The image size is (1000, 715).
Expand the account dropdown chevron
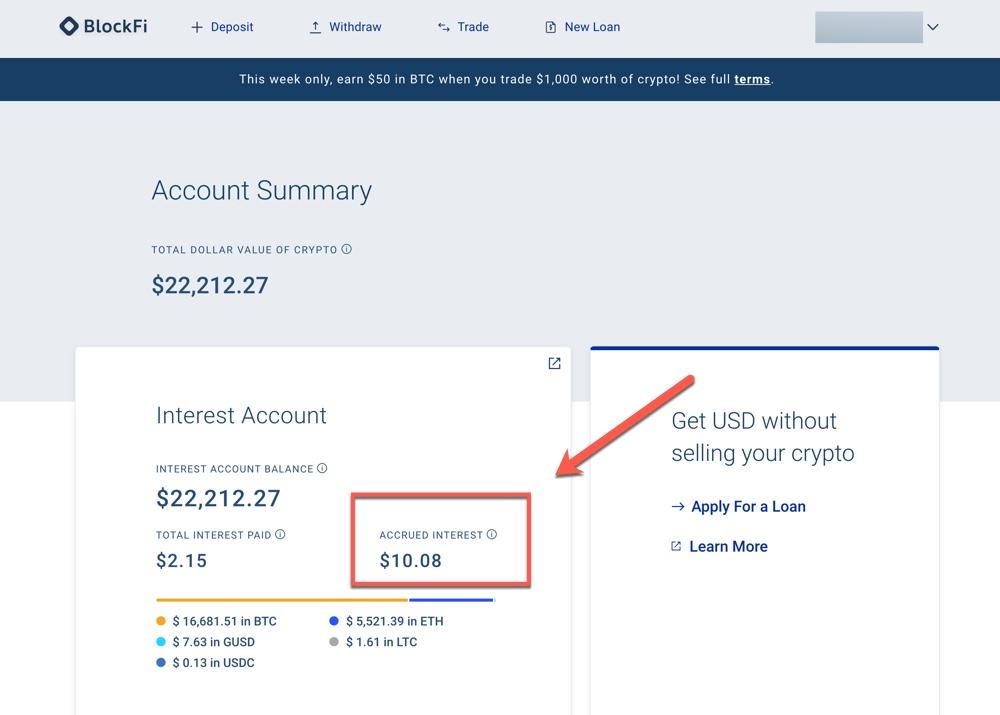[932, 27]
